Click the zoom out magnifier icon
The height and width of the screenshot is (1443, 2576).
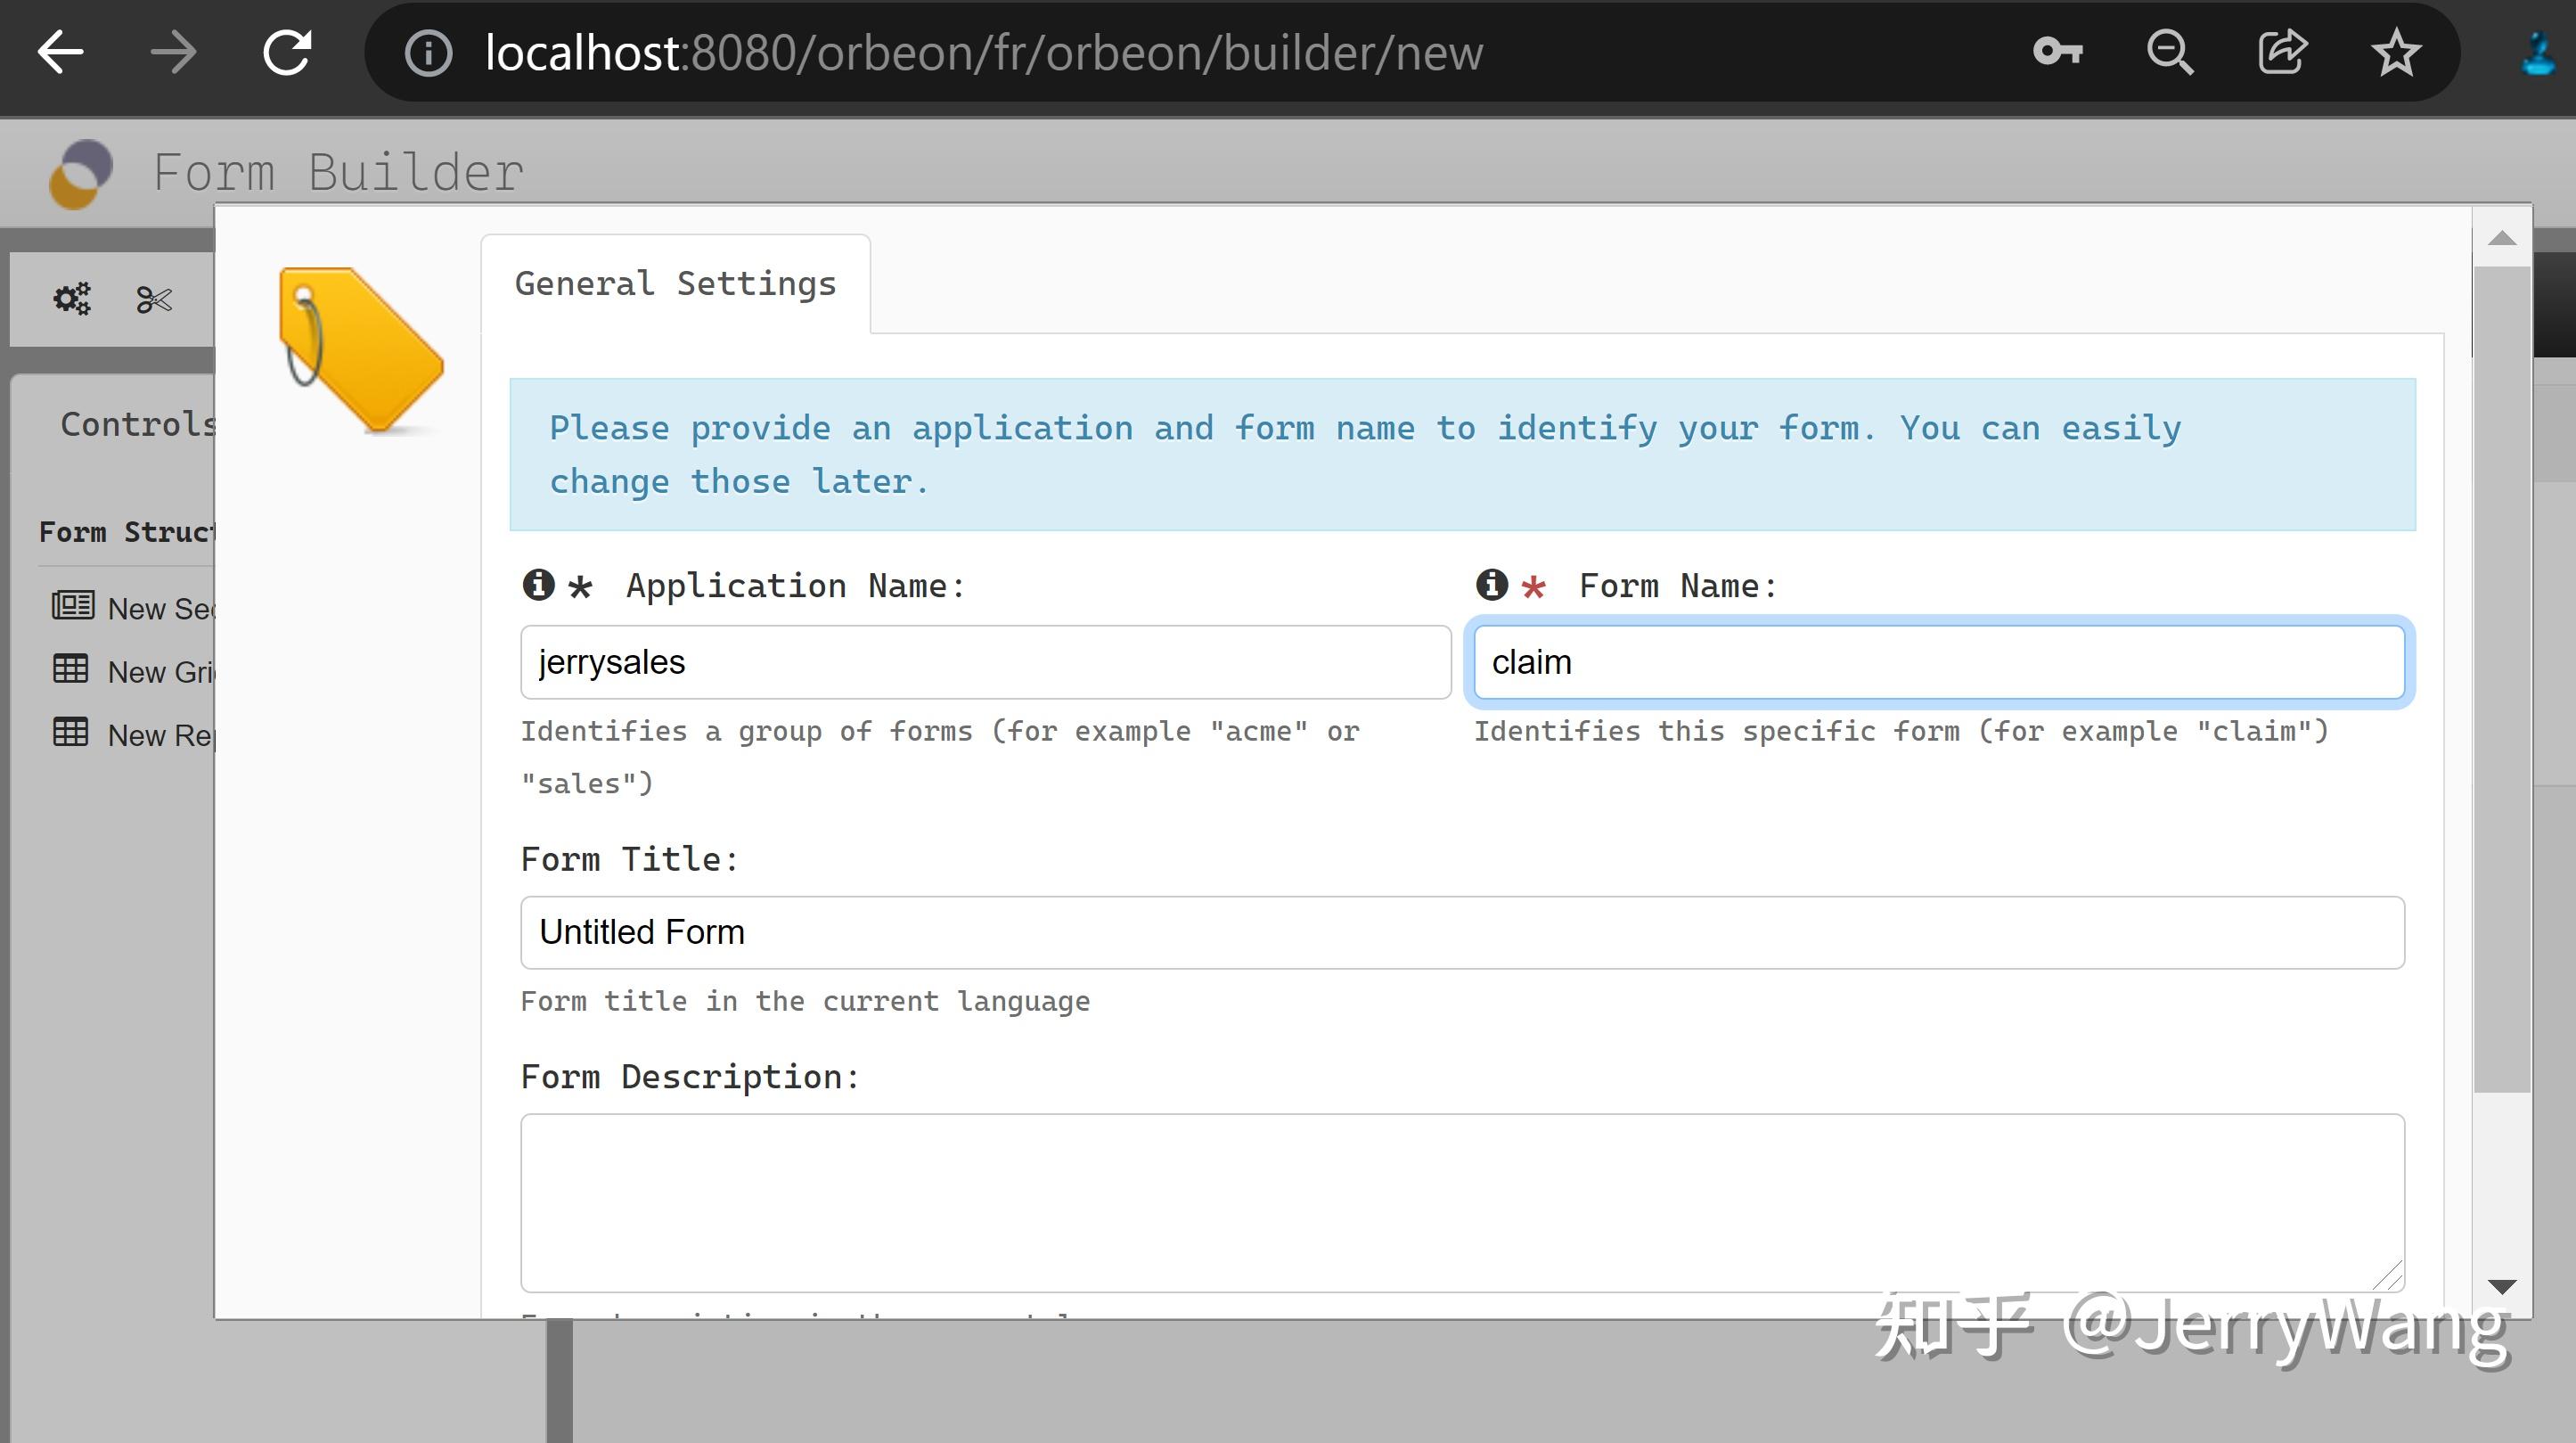click(x=2170, y=52)
